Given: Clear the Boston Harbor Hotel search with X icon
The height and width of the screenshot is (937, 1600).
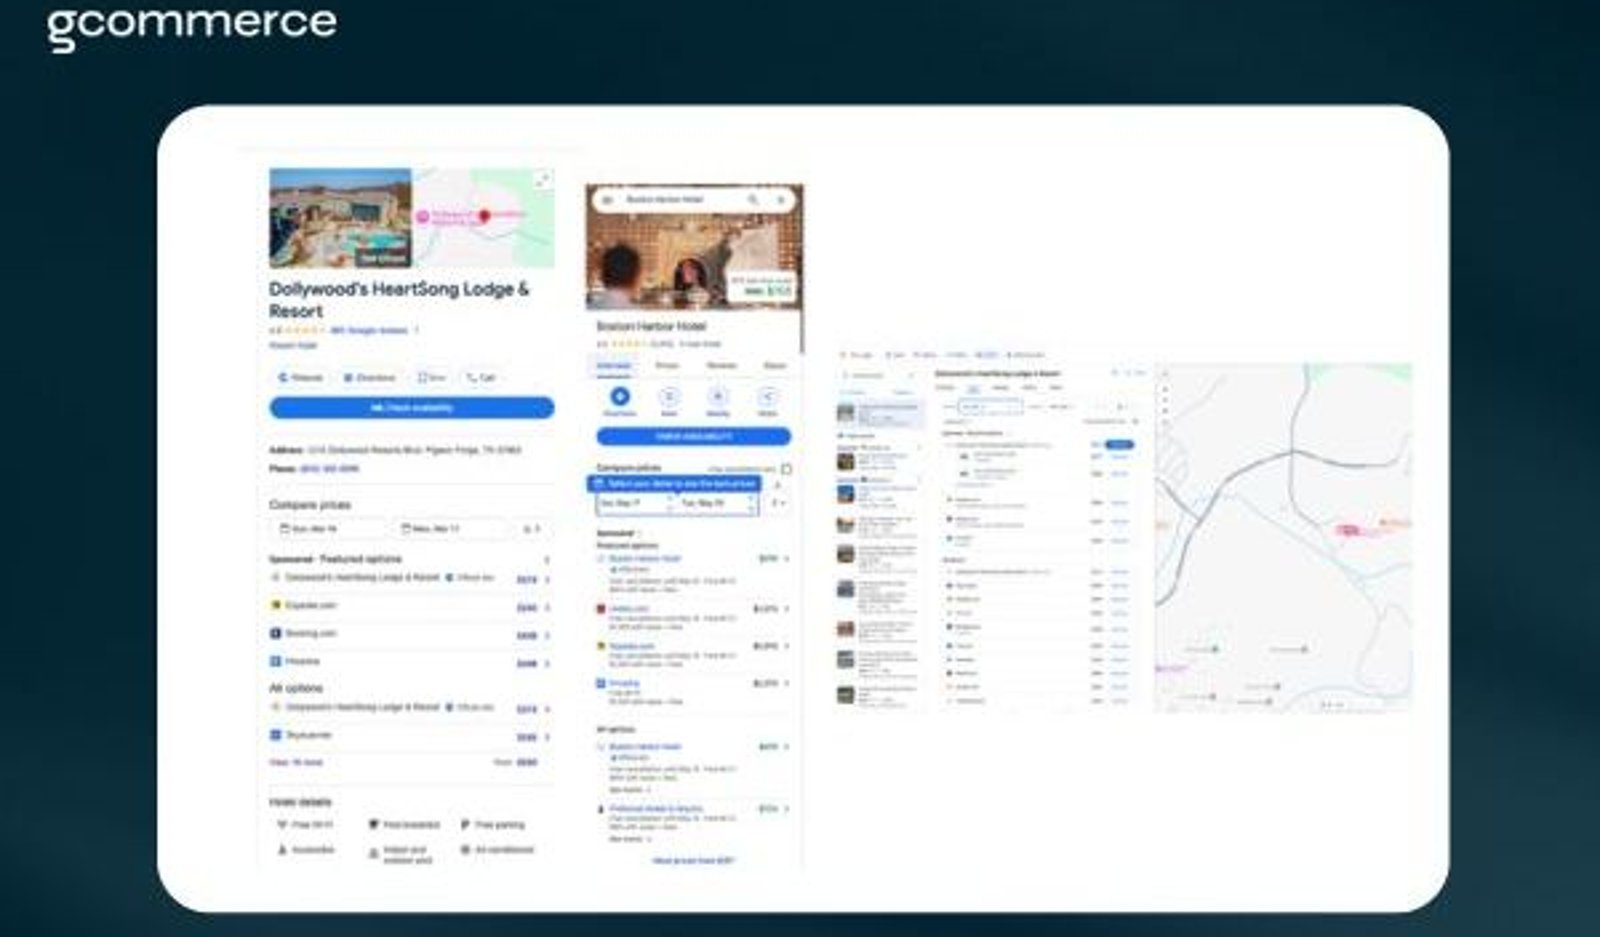Looking at the screenshot, I should pyautogui.click(x=780, y=200).
